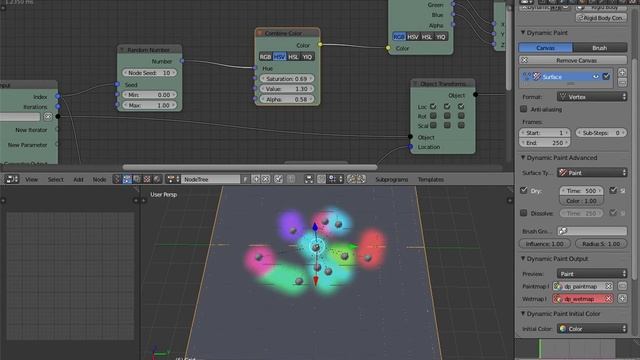Click the End 250 frame field

(544, 143)
